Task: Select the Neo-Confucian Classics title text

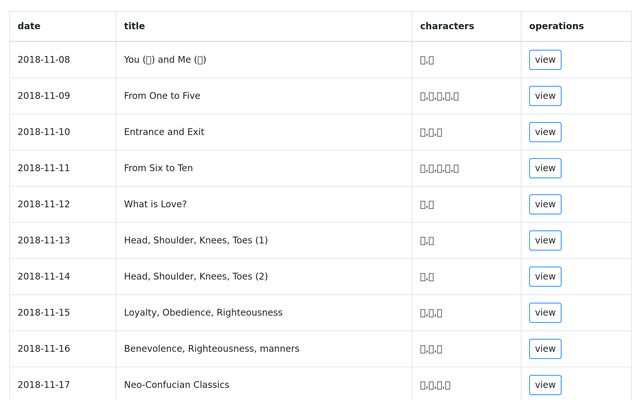Action: pyautogui.click(x=176, y=384)
